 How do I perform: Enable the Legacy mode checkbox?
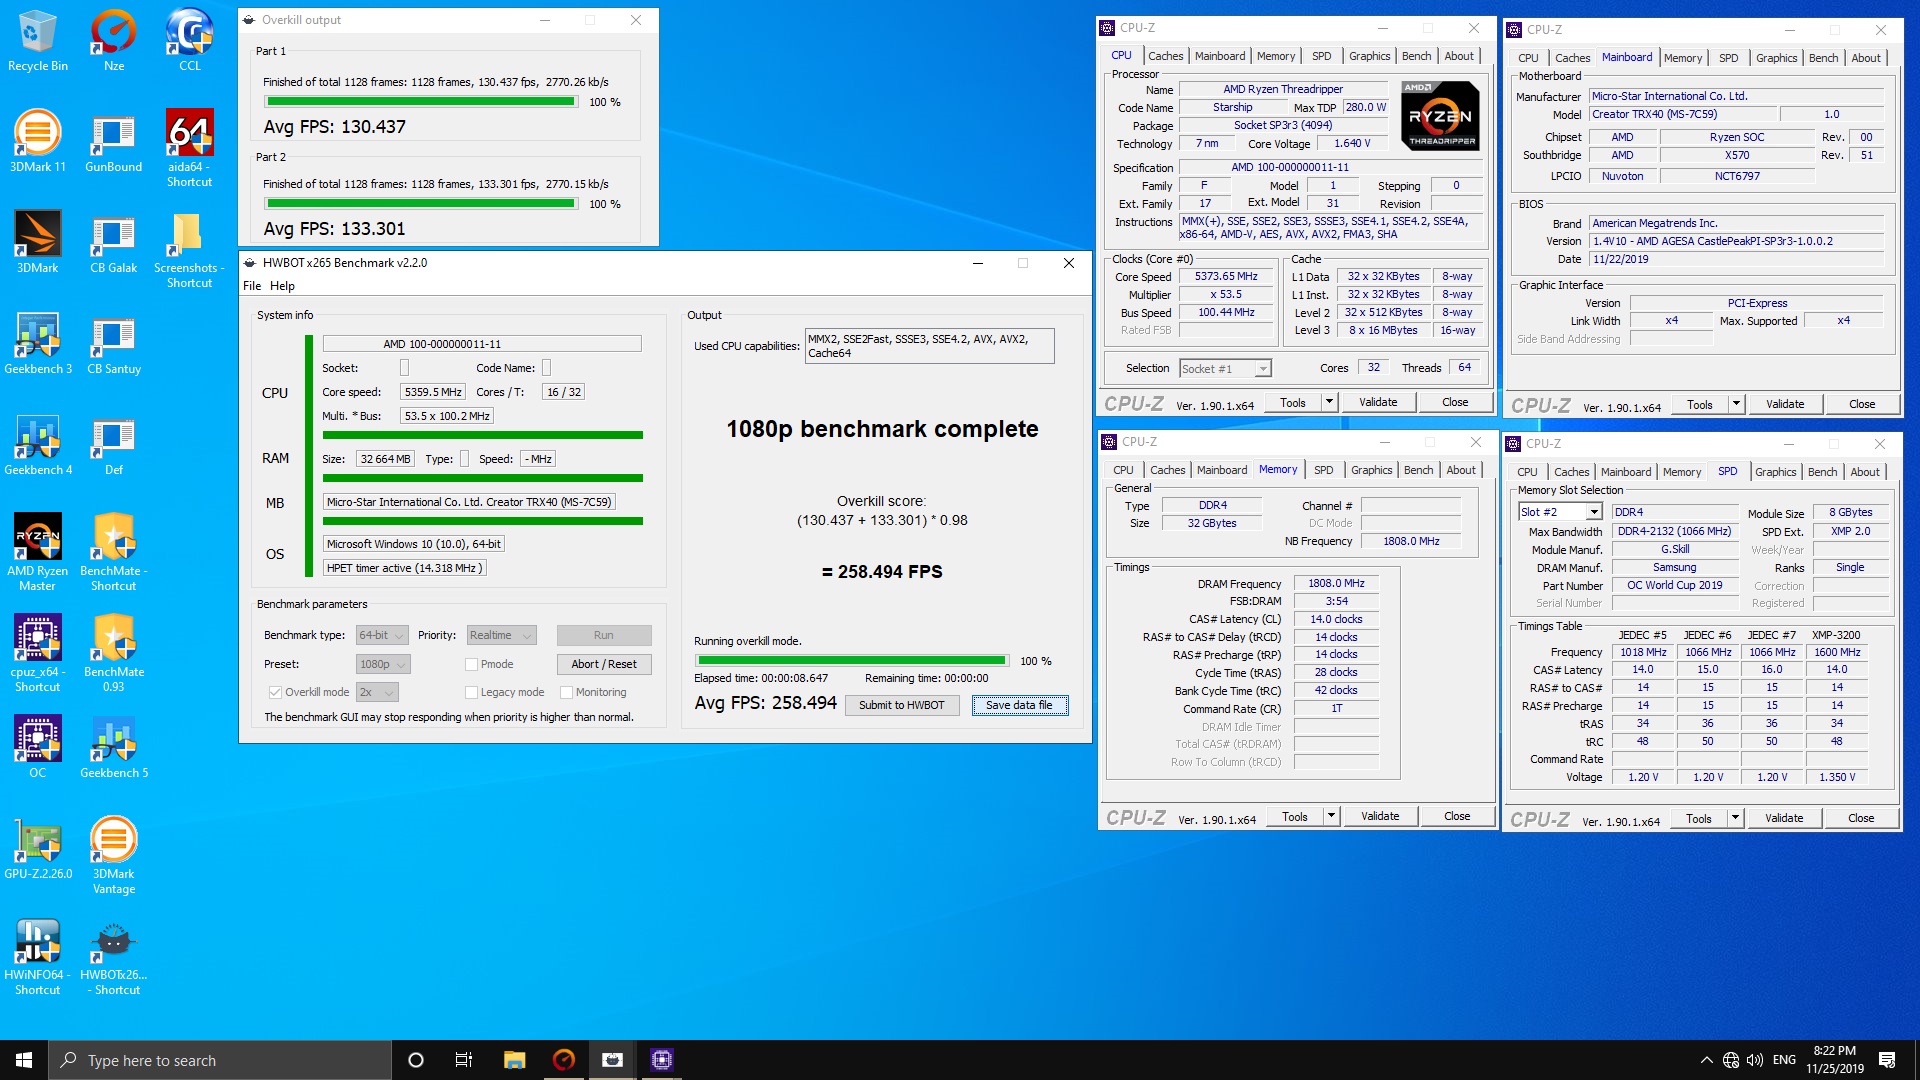[x=471, y=692]
